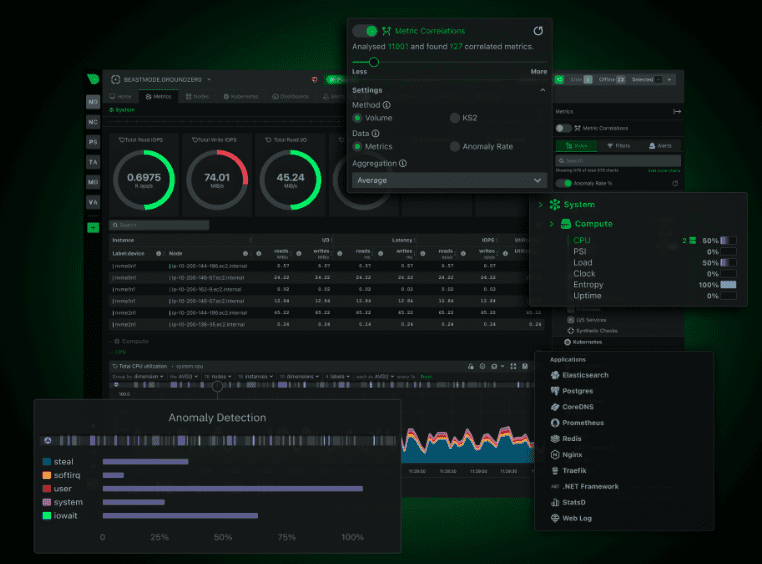Viewport: 762px width, 564px height.
Task: Select the NC space in the sidebar
Action: tap(93, 122)
